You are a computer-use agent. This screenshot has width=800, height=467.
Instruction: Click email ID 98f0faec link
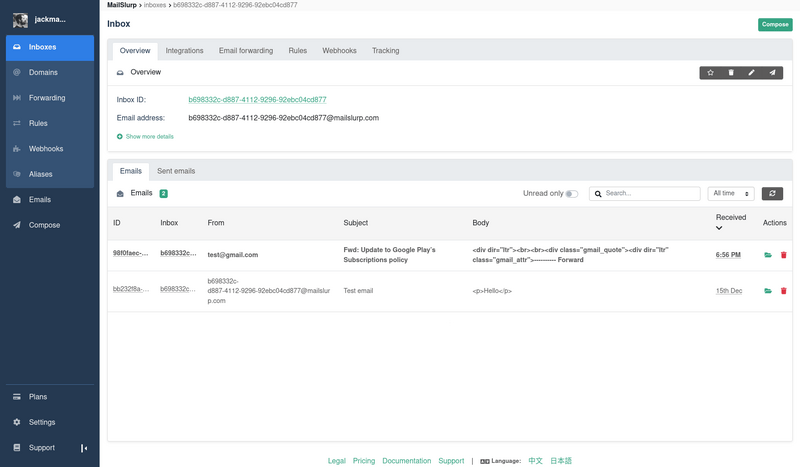[x=130, y=253]
